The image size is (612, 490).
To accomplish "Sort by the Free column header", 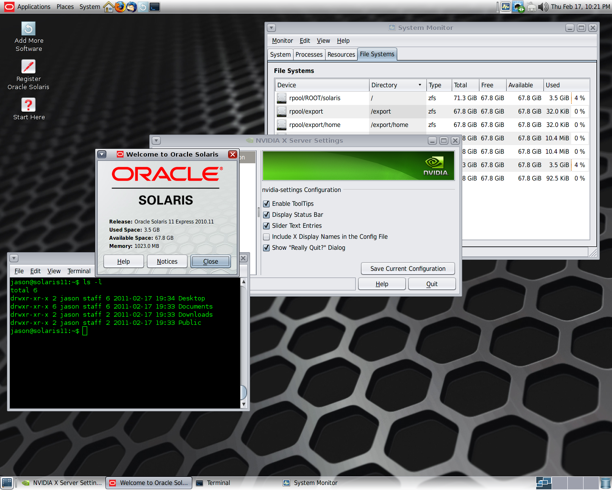I will pyautogui.click(x=492, y=85).
